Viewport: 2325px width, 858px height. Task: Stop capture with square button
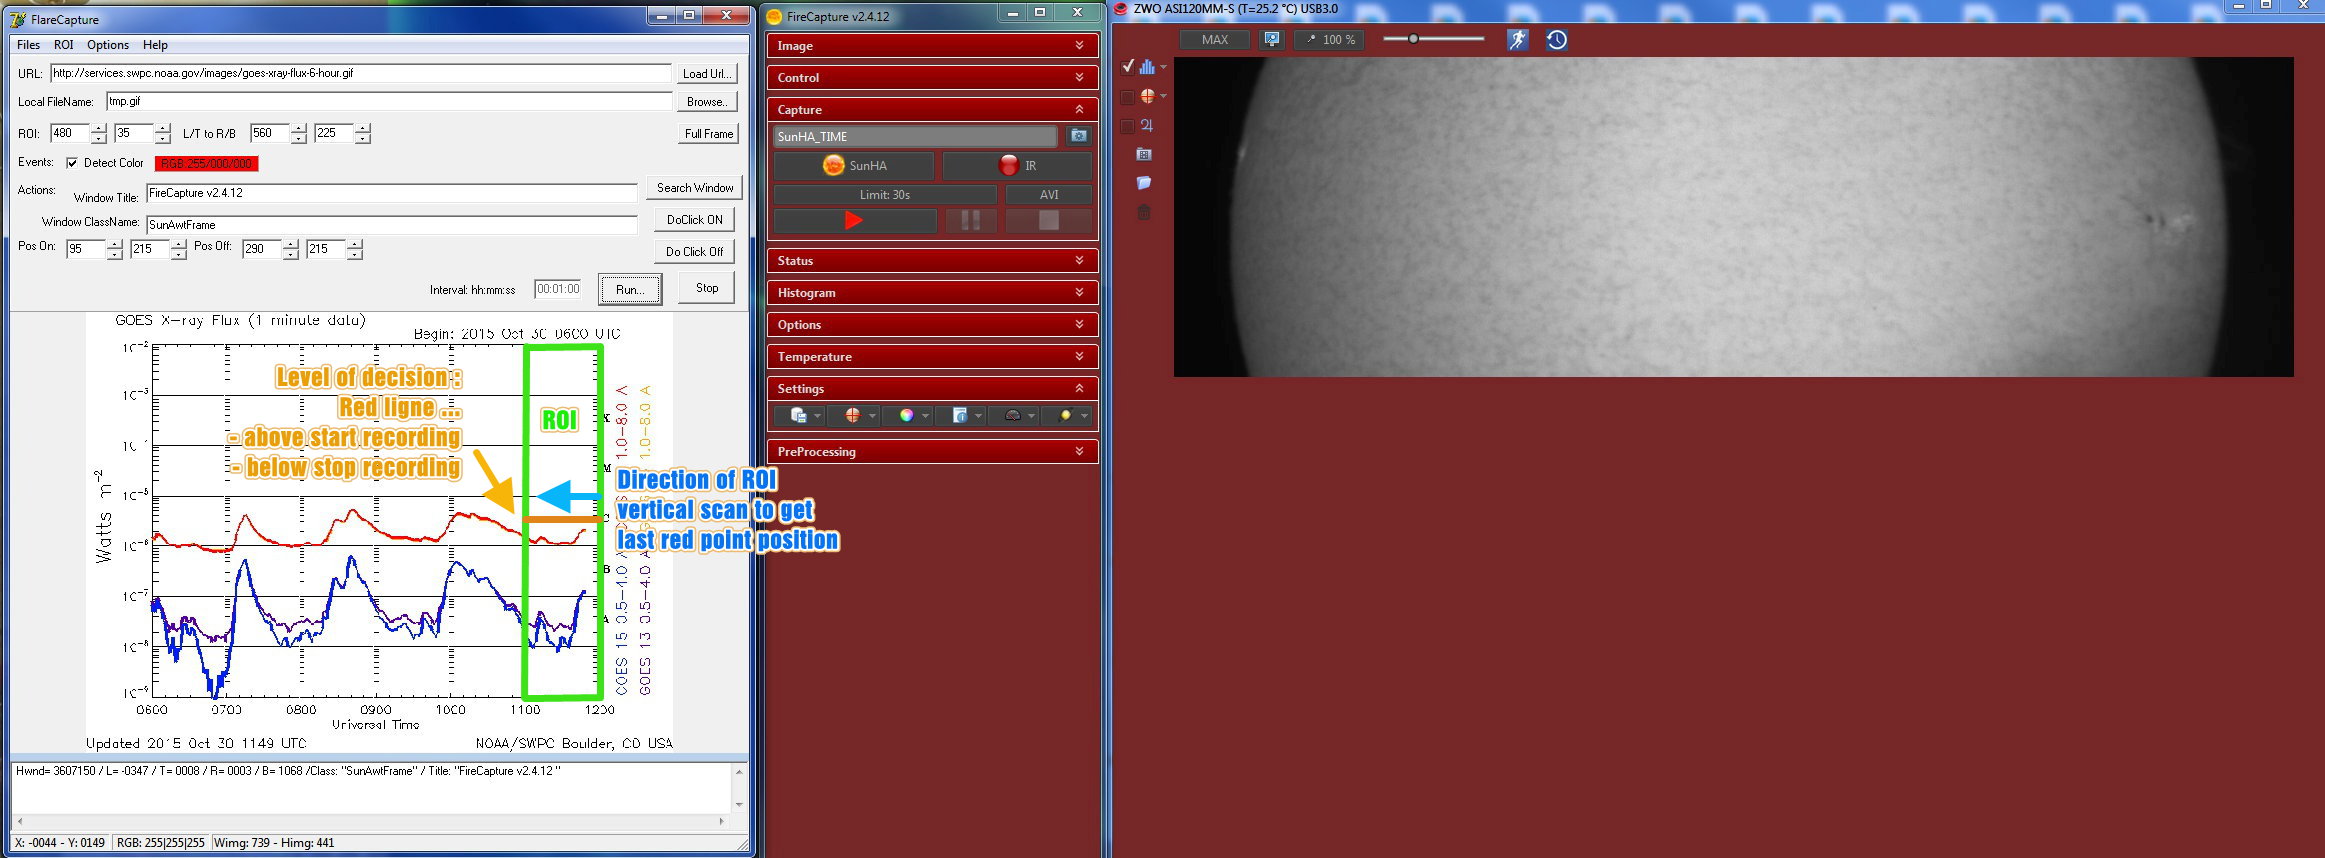click(x=1048, y=220)
